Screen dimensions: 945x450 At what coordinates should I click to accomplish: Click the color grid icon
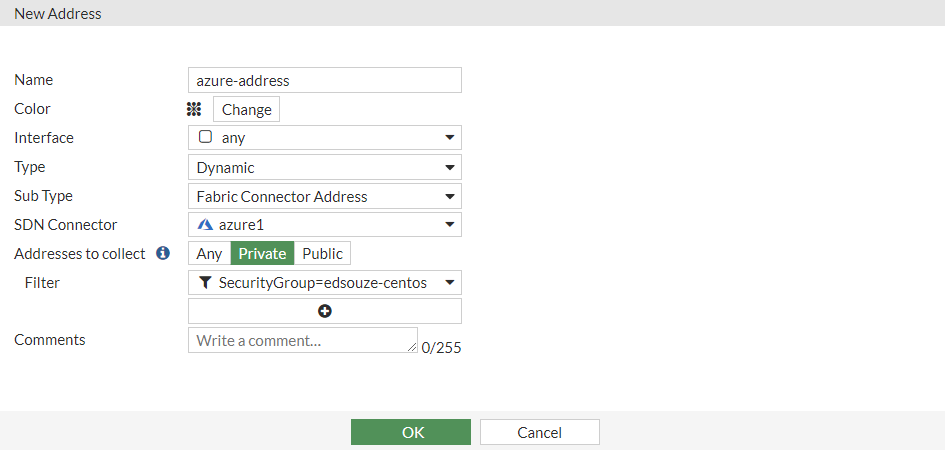[194, 109]
